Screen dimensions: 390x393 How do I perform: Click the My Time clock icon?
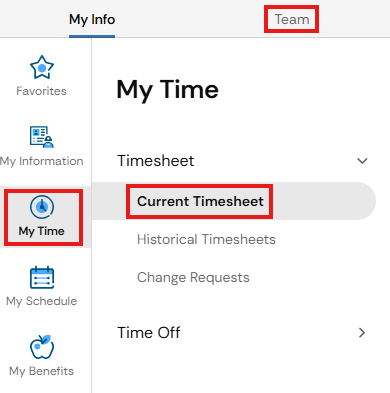pyautogui.click(x=42, y=207)
